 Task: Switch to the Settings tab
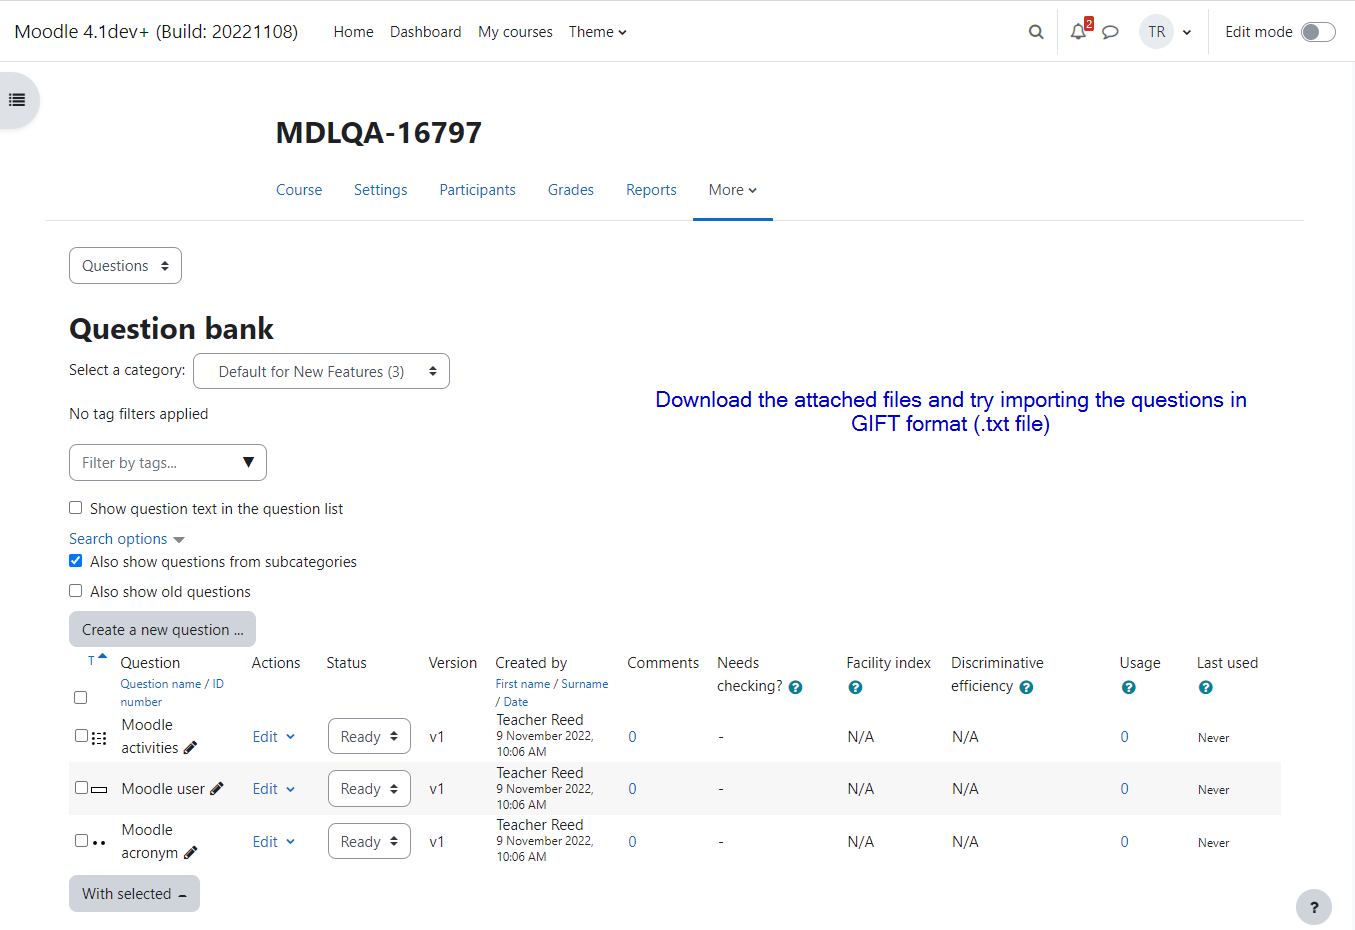[x=381, y=190]
